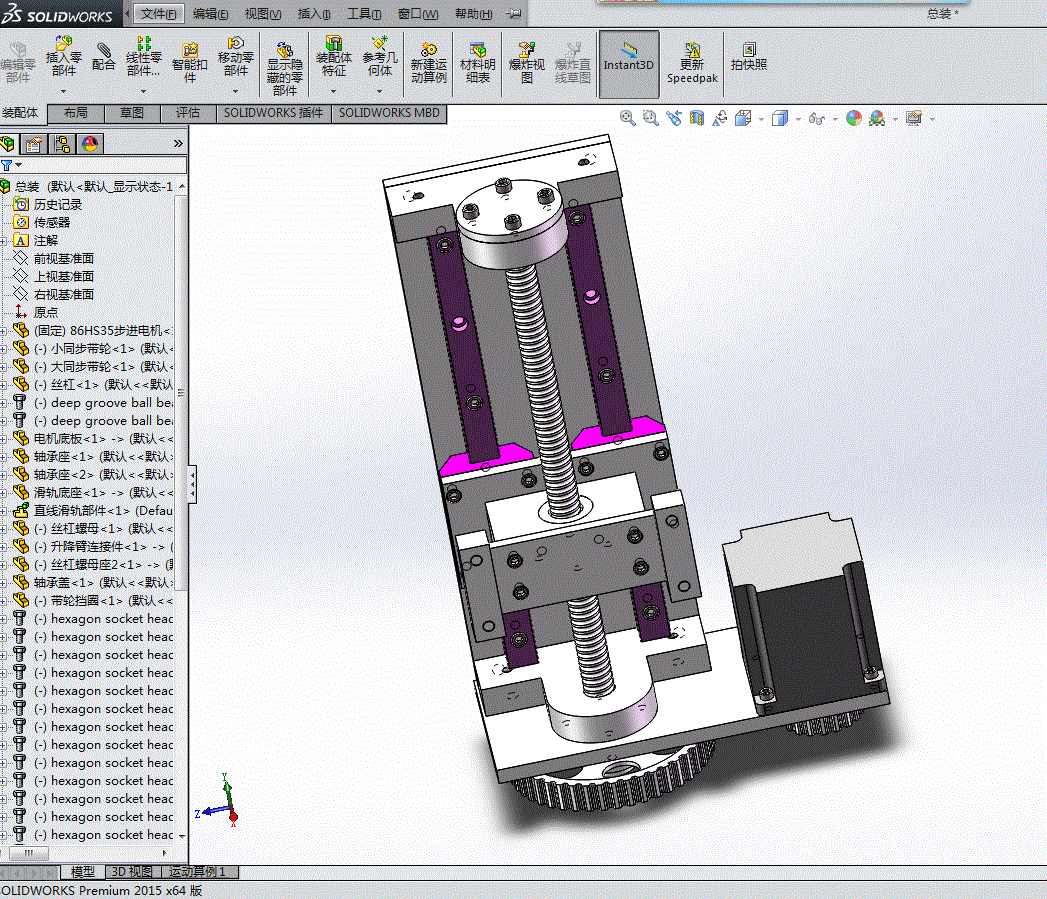Open 爆炸视图 exploded view tool
Screen dimensions: 1047x899
click(x=526, y=62)
